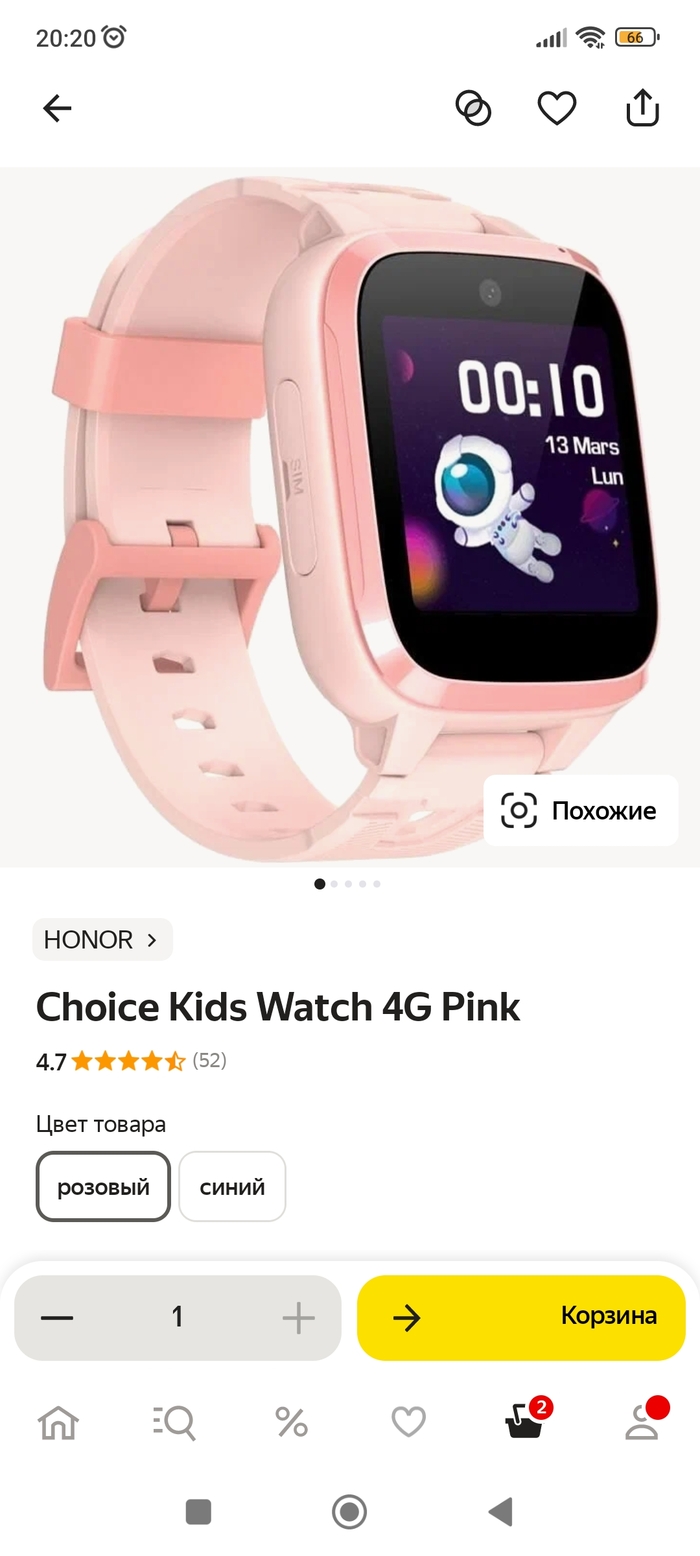Decrease quantity with the minus button

click(57, 1318)
